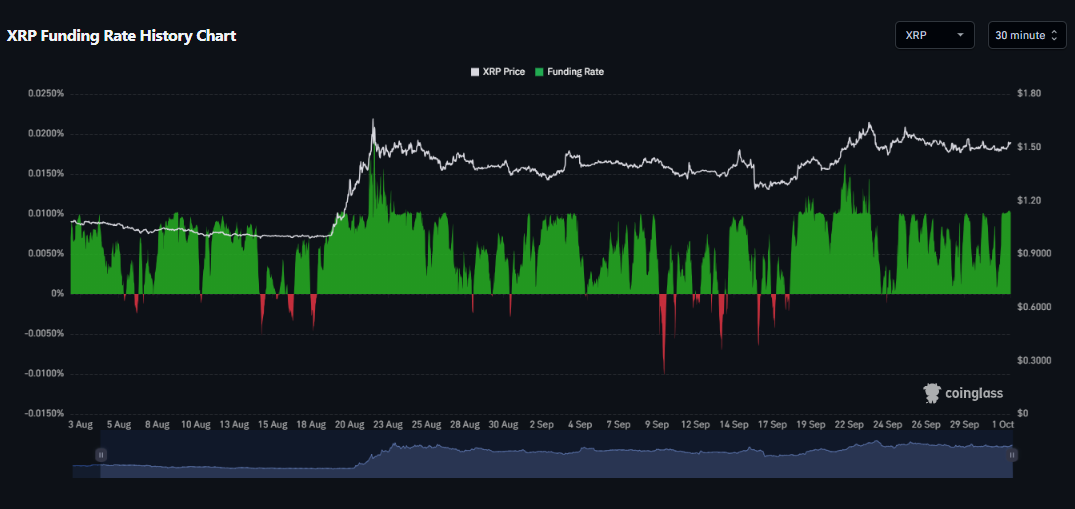Viewport: 1075px width, 509px height.
Task: Click the $1.50 price axis label
Action: pyautogui.click(x=1030, y=147)
